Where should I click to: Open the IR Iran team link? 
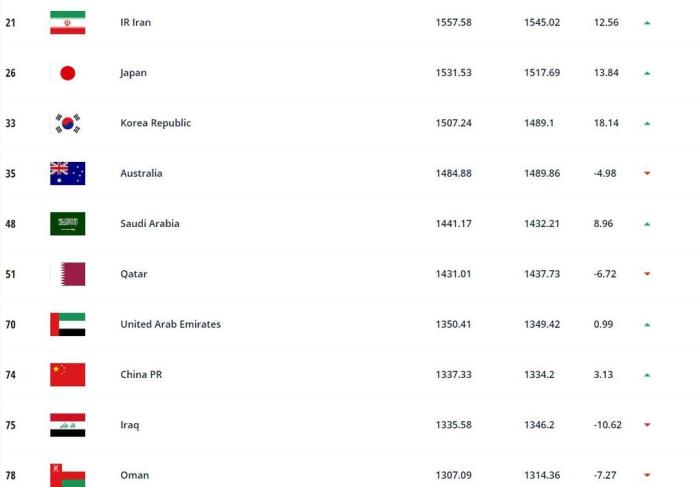click(x=135, y=22)
